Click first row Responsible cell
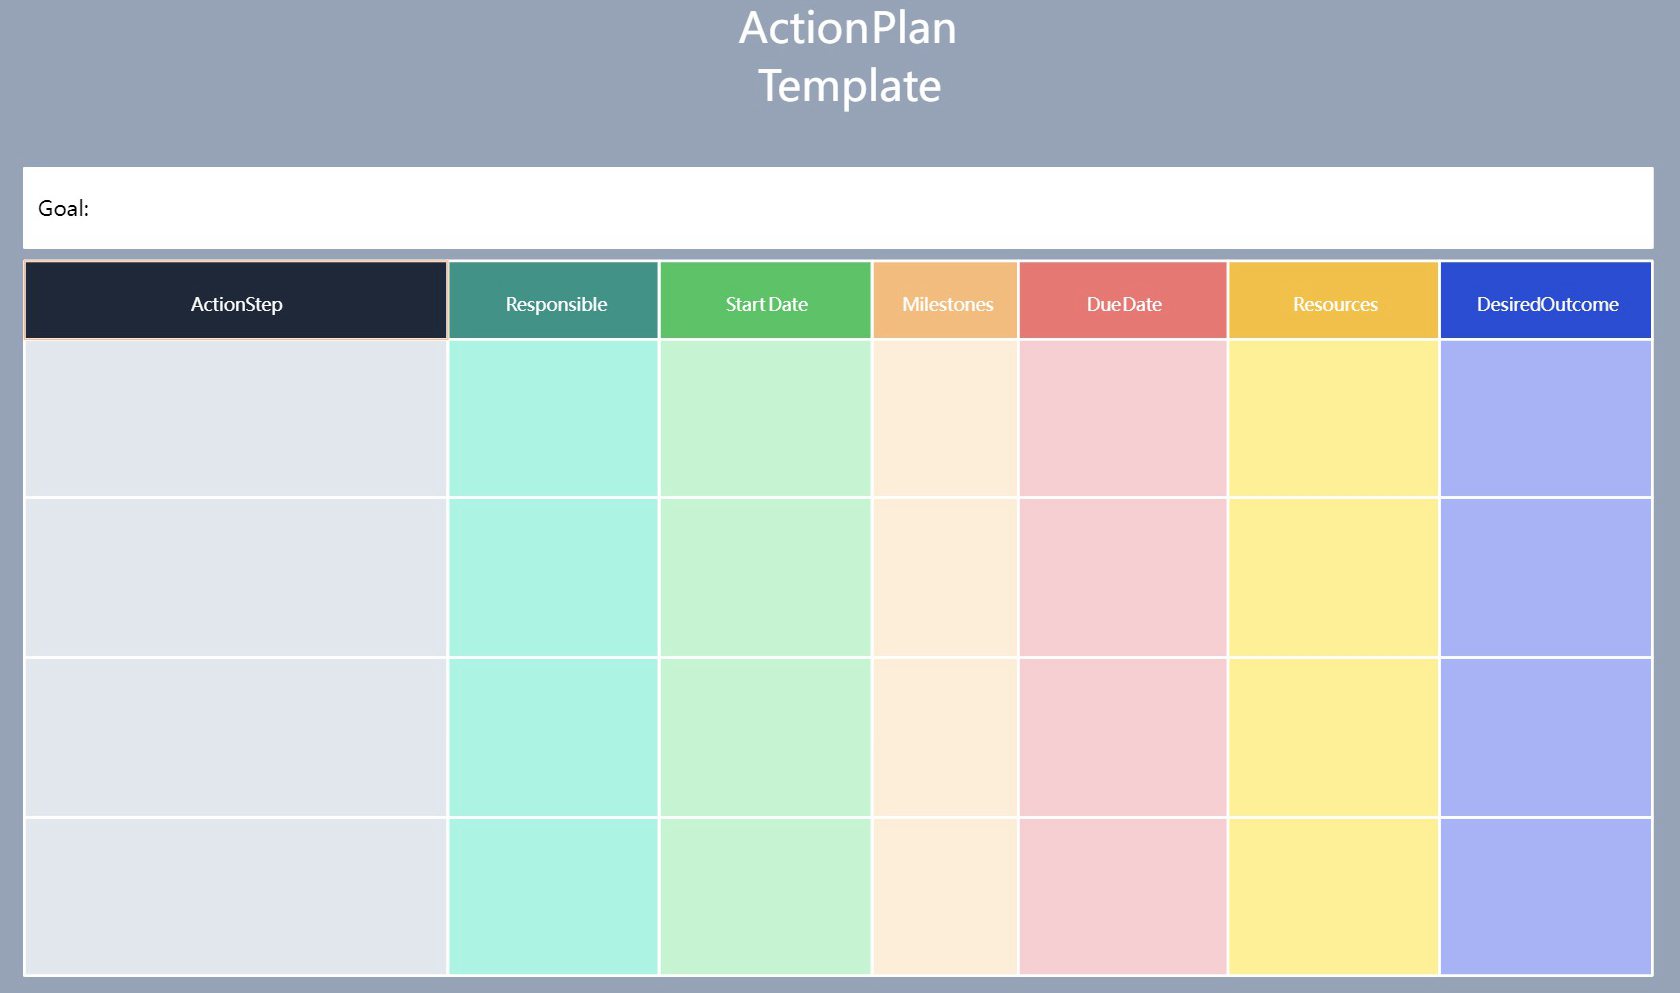This screenshot has height=993, width=1680. 554,419
